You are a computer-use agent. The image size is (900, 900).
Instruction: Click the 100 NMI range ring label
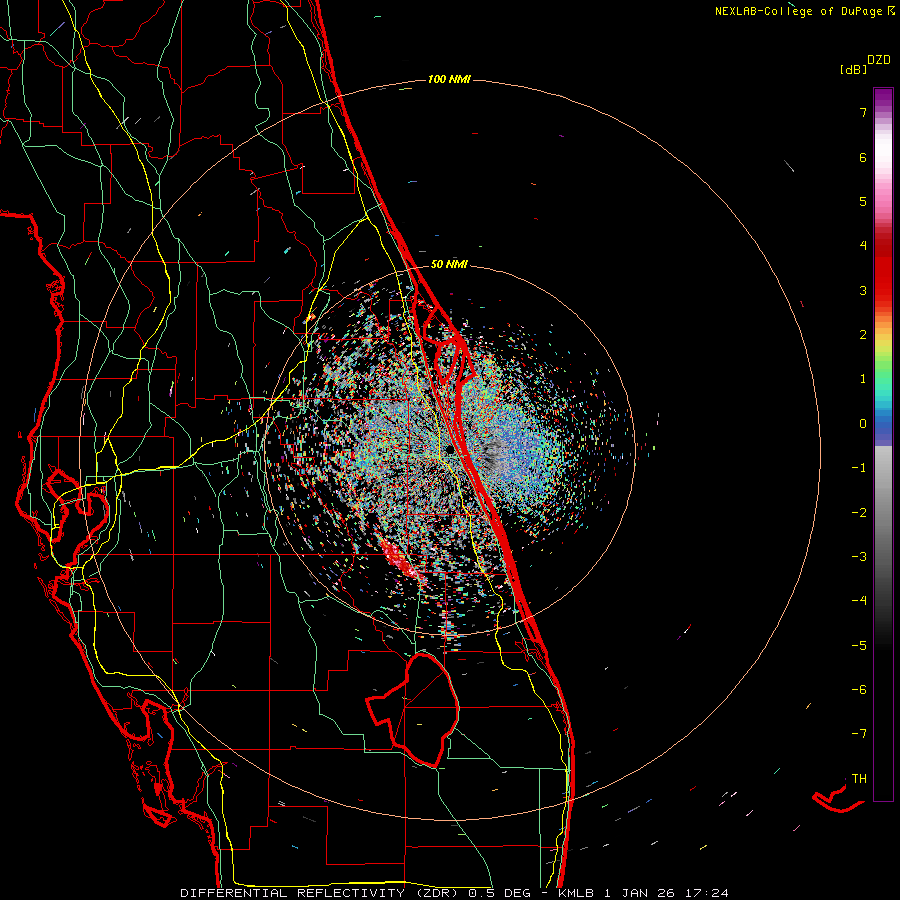point(449,79)
